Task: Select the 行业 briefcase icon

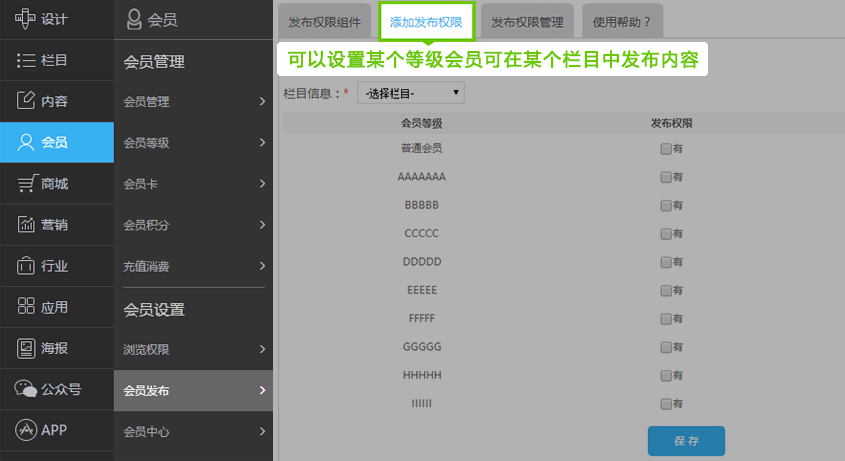Action: pyautogui.click(x=26, y=266)
